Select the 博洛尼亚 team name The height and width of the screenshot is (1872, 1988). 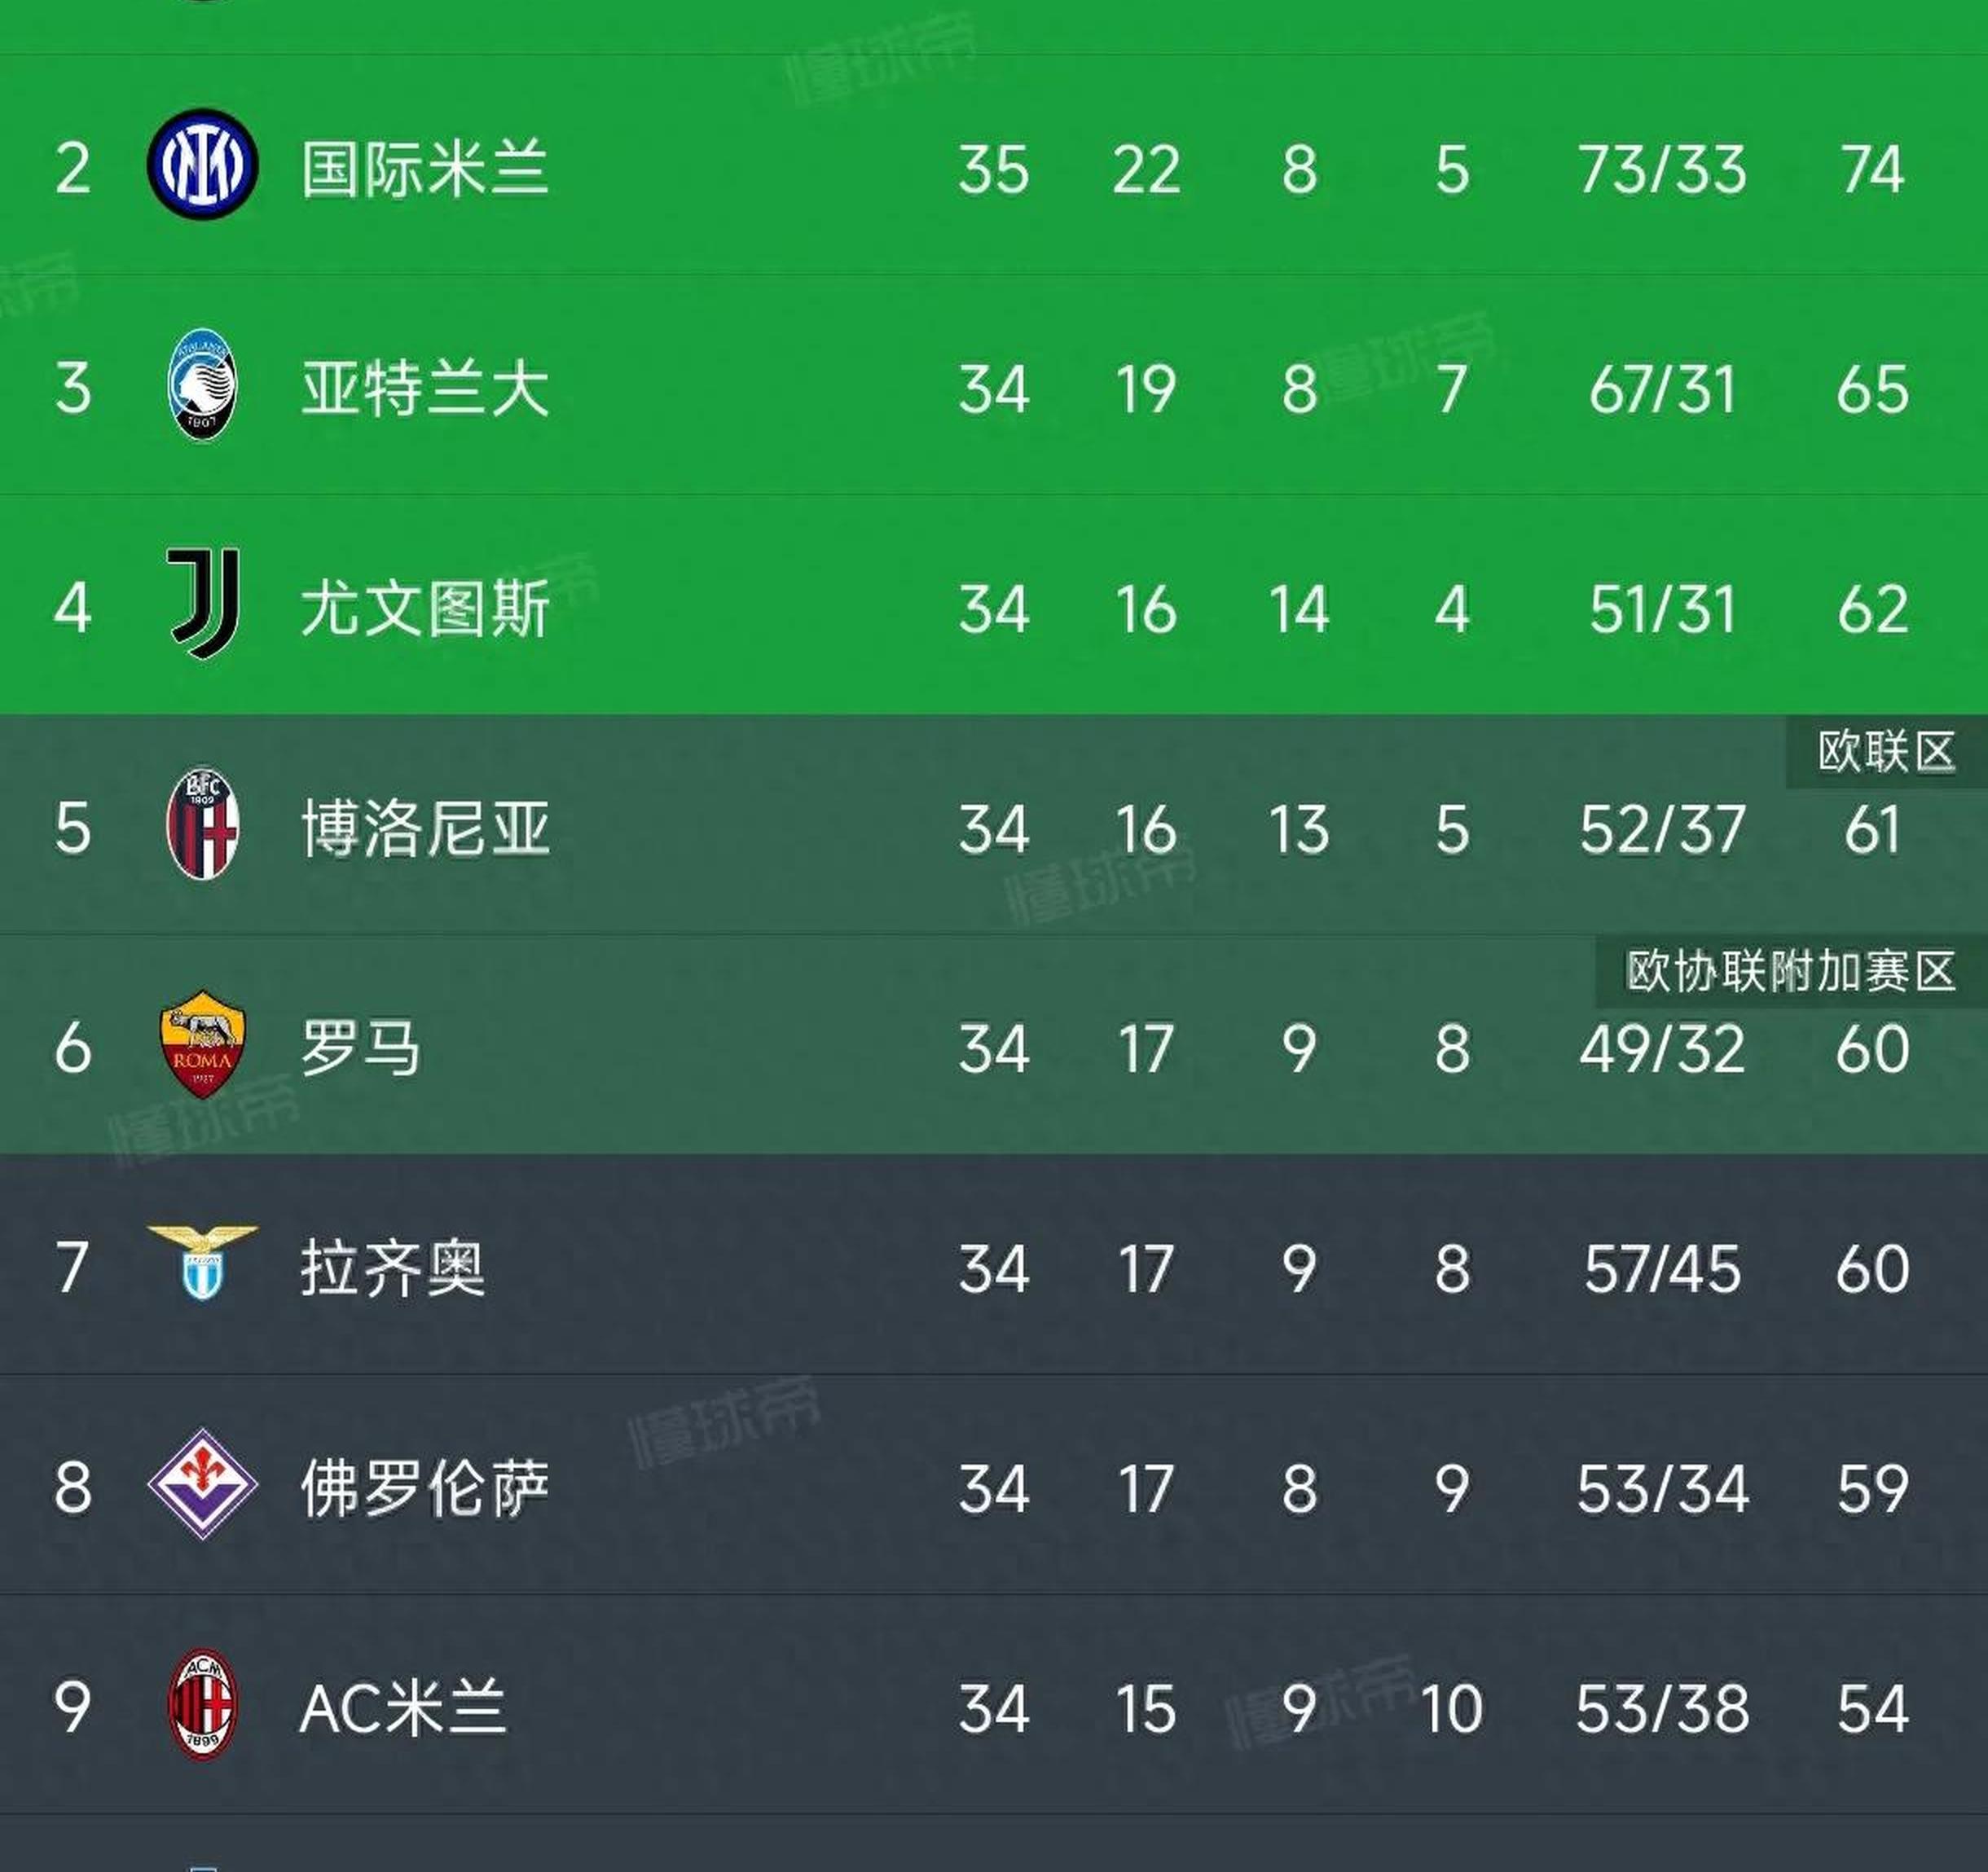point(425,828)
